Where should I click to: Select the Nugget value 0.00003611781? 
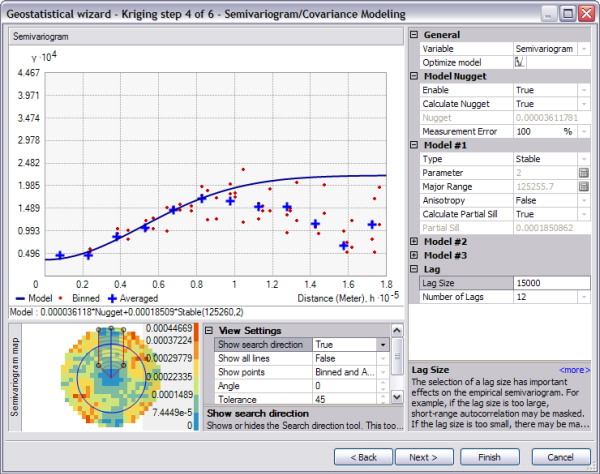tap(547, 118)
